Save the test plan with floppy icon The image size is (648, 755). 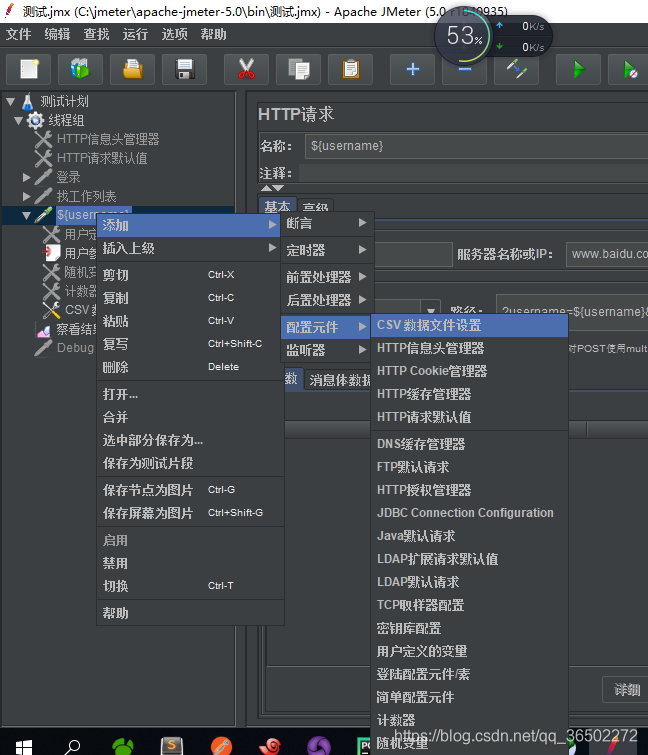click(184, 69)
